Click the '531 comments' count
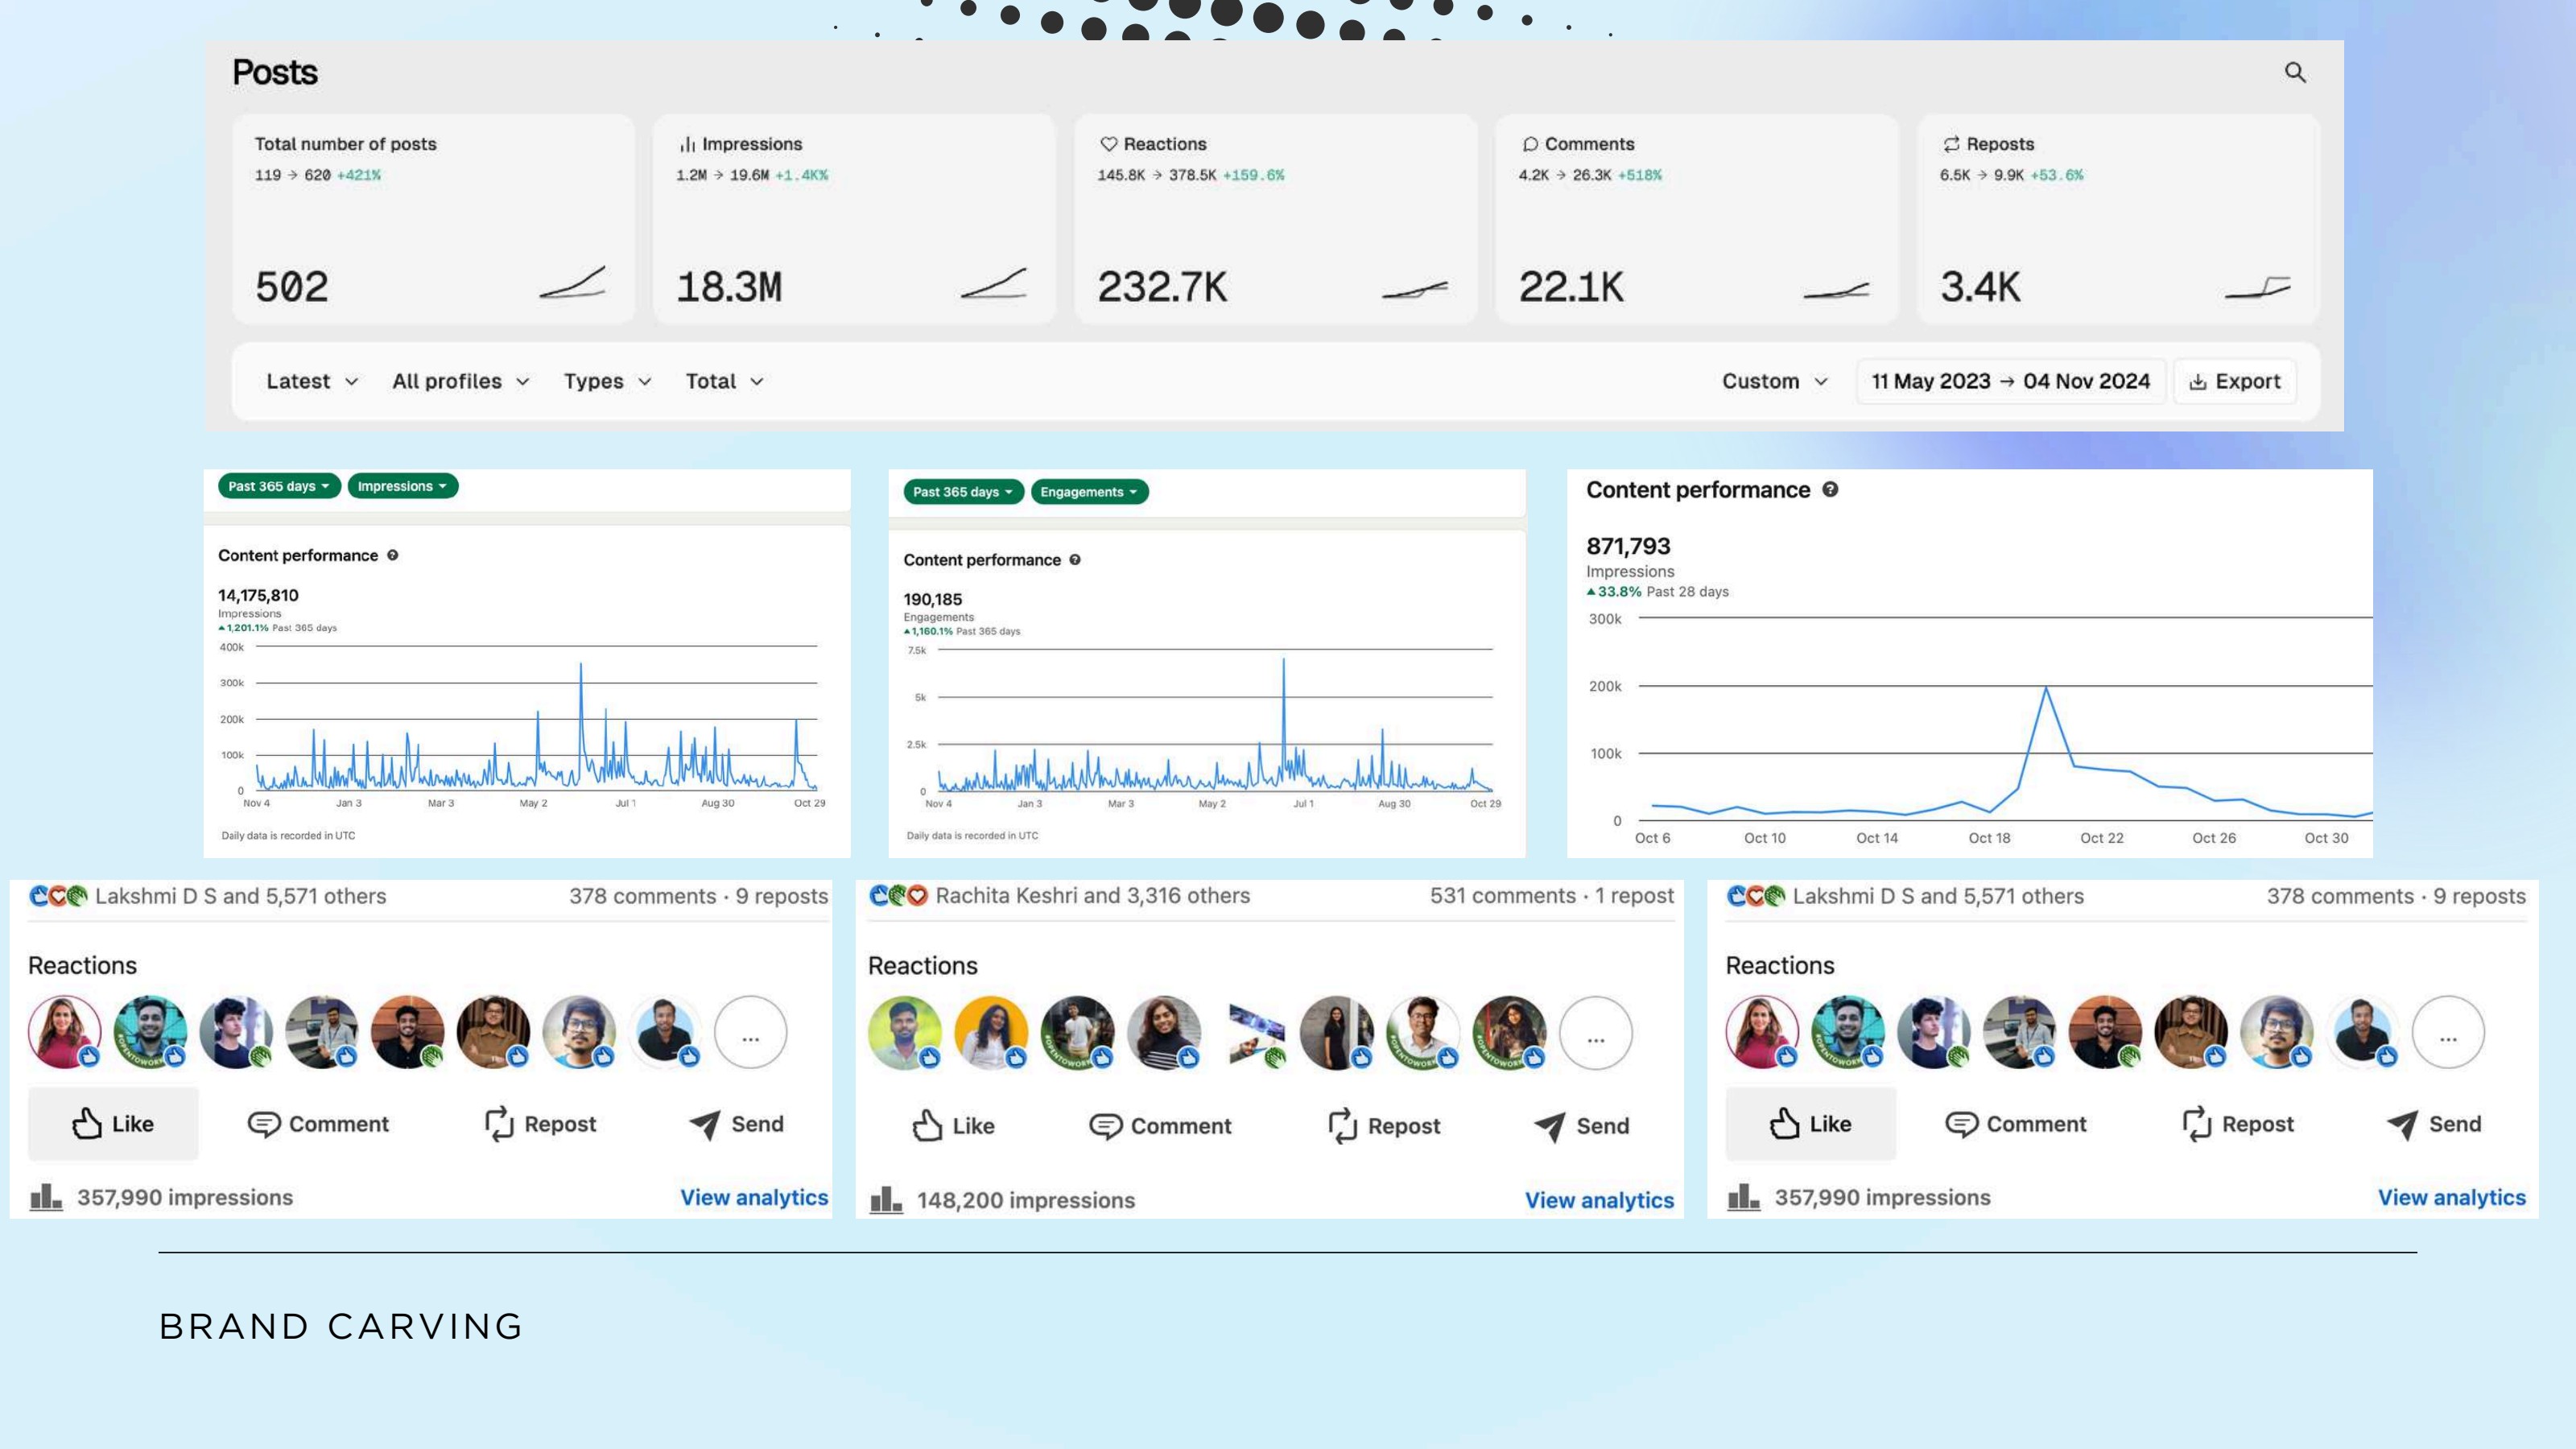The width and height of the screenshot is (2576, 1449). click(1502, 895)
